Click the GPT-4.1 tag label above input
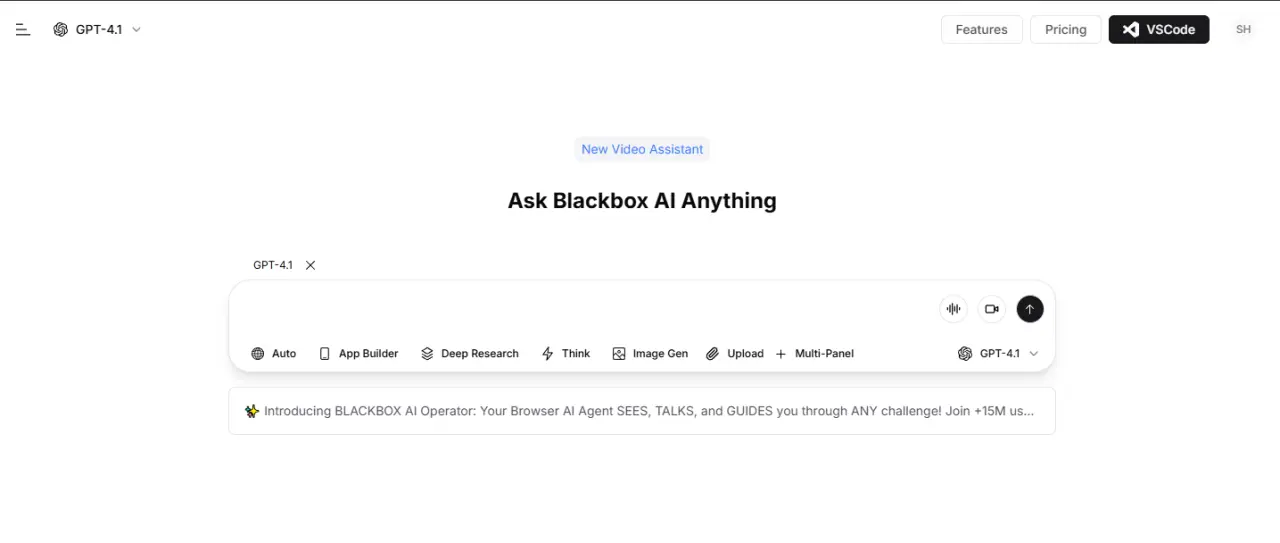 [273, 265]
